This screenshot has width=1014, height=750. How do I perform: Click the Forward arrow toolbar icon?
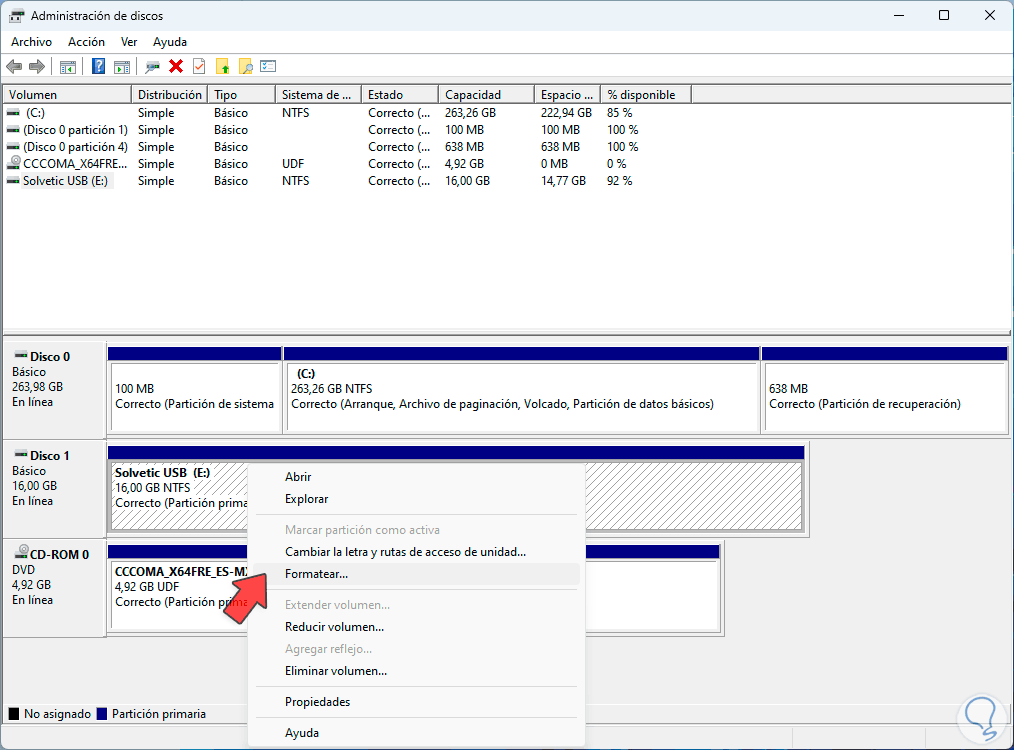click(38, 66)
